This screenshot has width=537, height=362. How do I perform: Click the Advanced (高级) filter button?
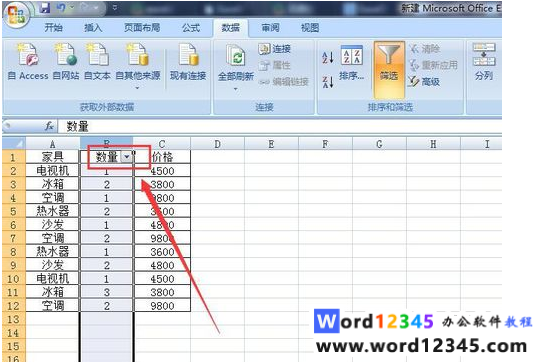(x=424, y=82)
